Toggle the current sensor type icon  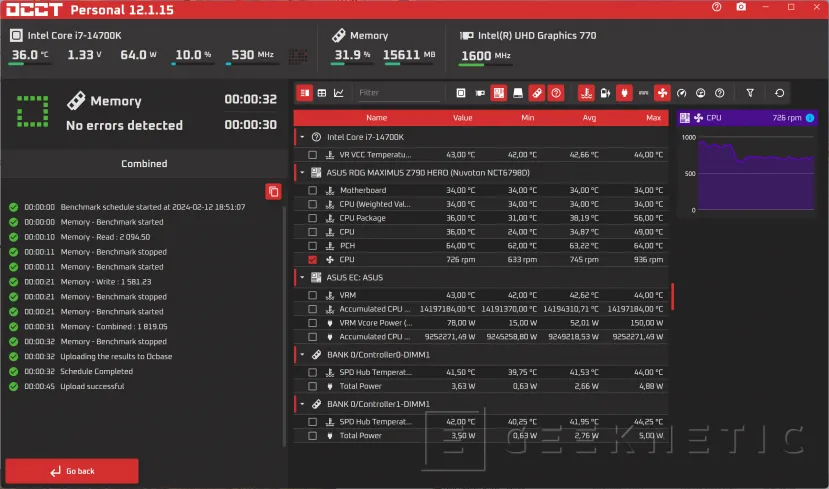pos(643,93)
